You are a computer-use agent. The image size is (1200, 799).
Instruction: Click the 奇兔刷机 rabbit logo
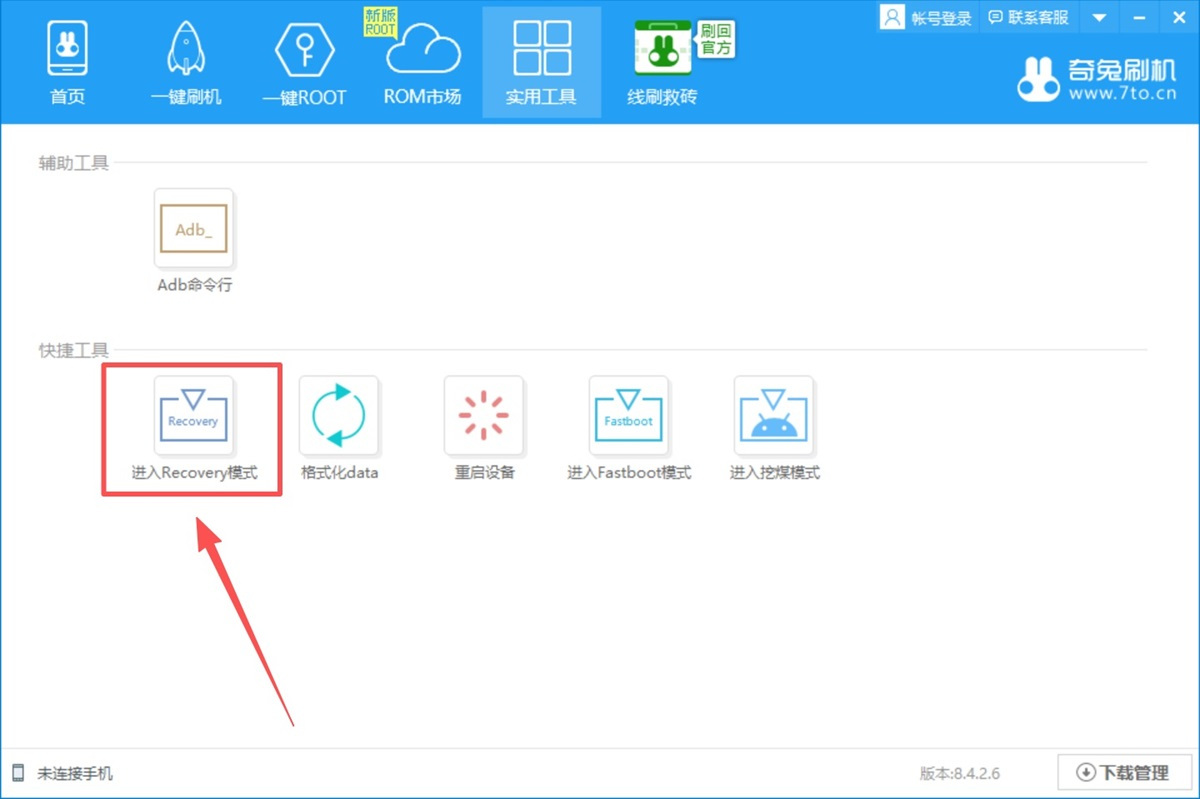coord(1038,79)
